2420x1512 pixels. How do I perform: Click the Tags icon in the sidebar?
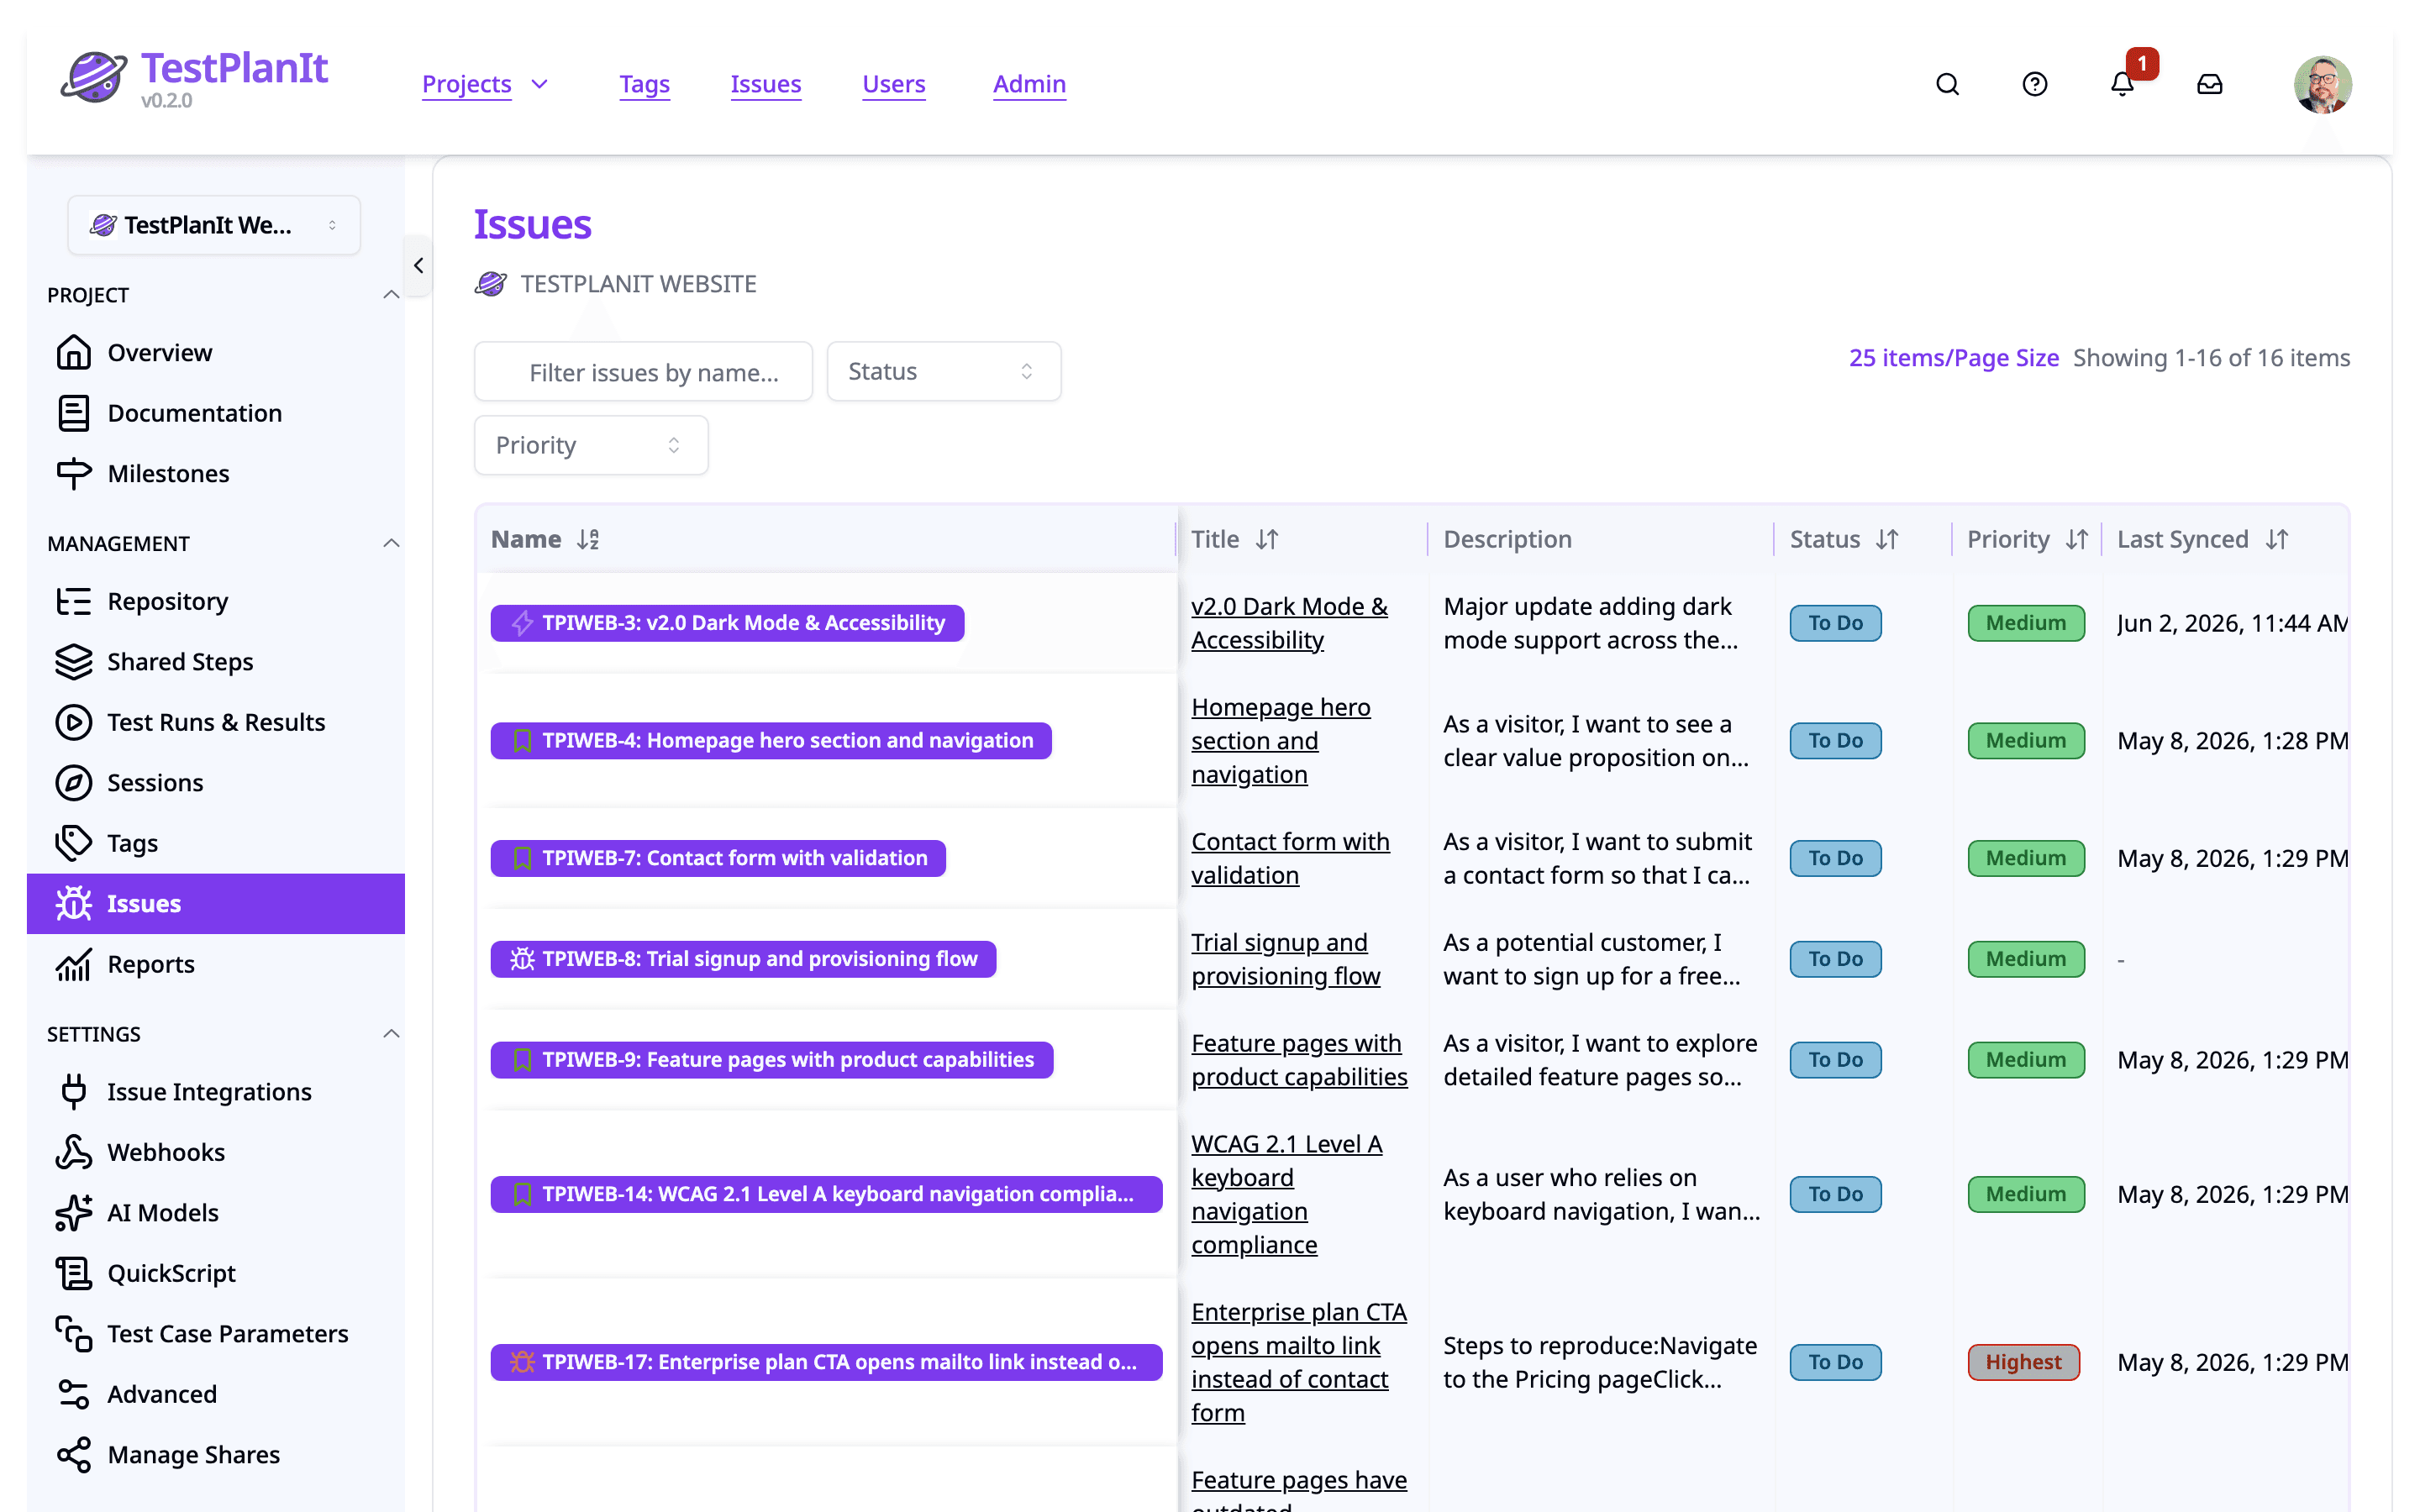[74, 843]
